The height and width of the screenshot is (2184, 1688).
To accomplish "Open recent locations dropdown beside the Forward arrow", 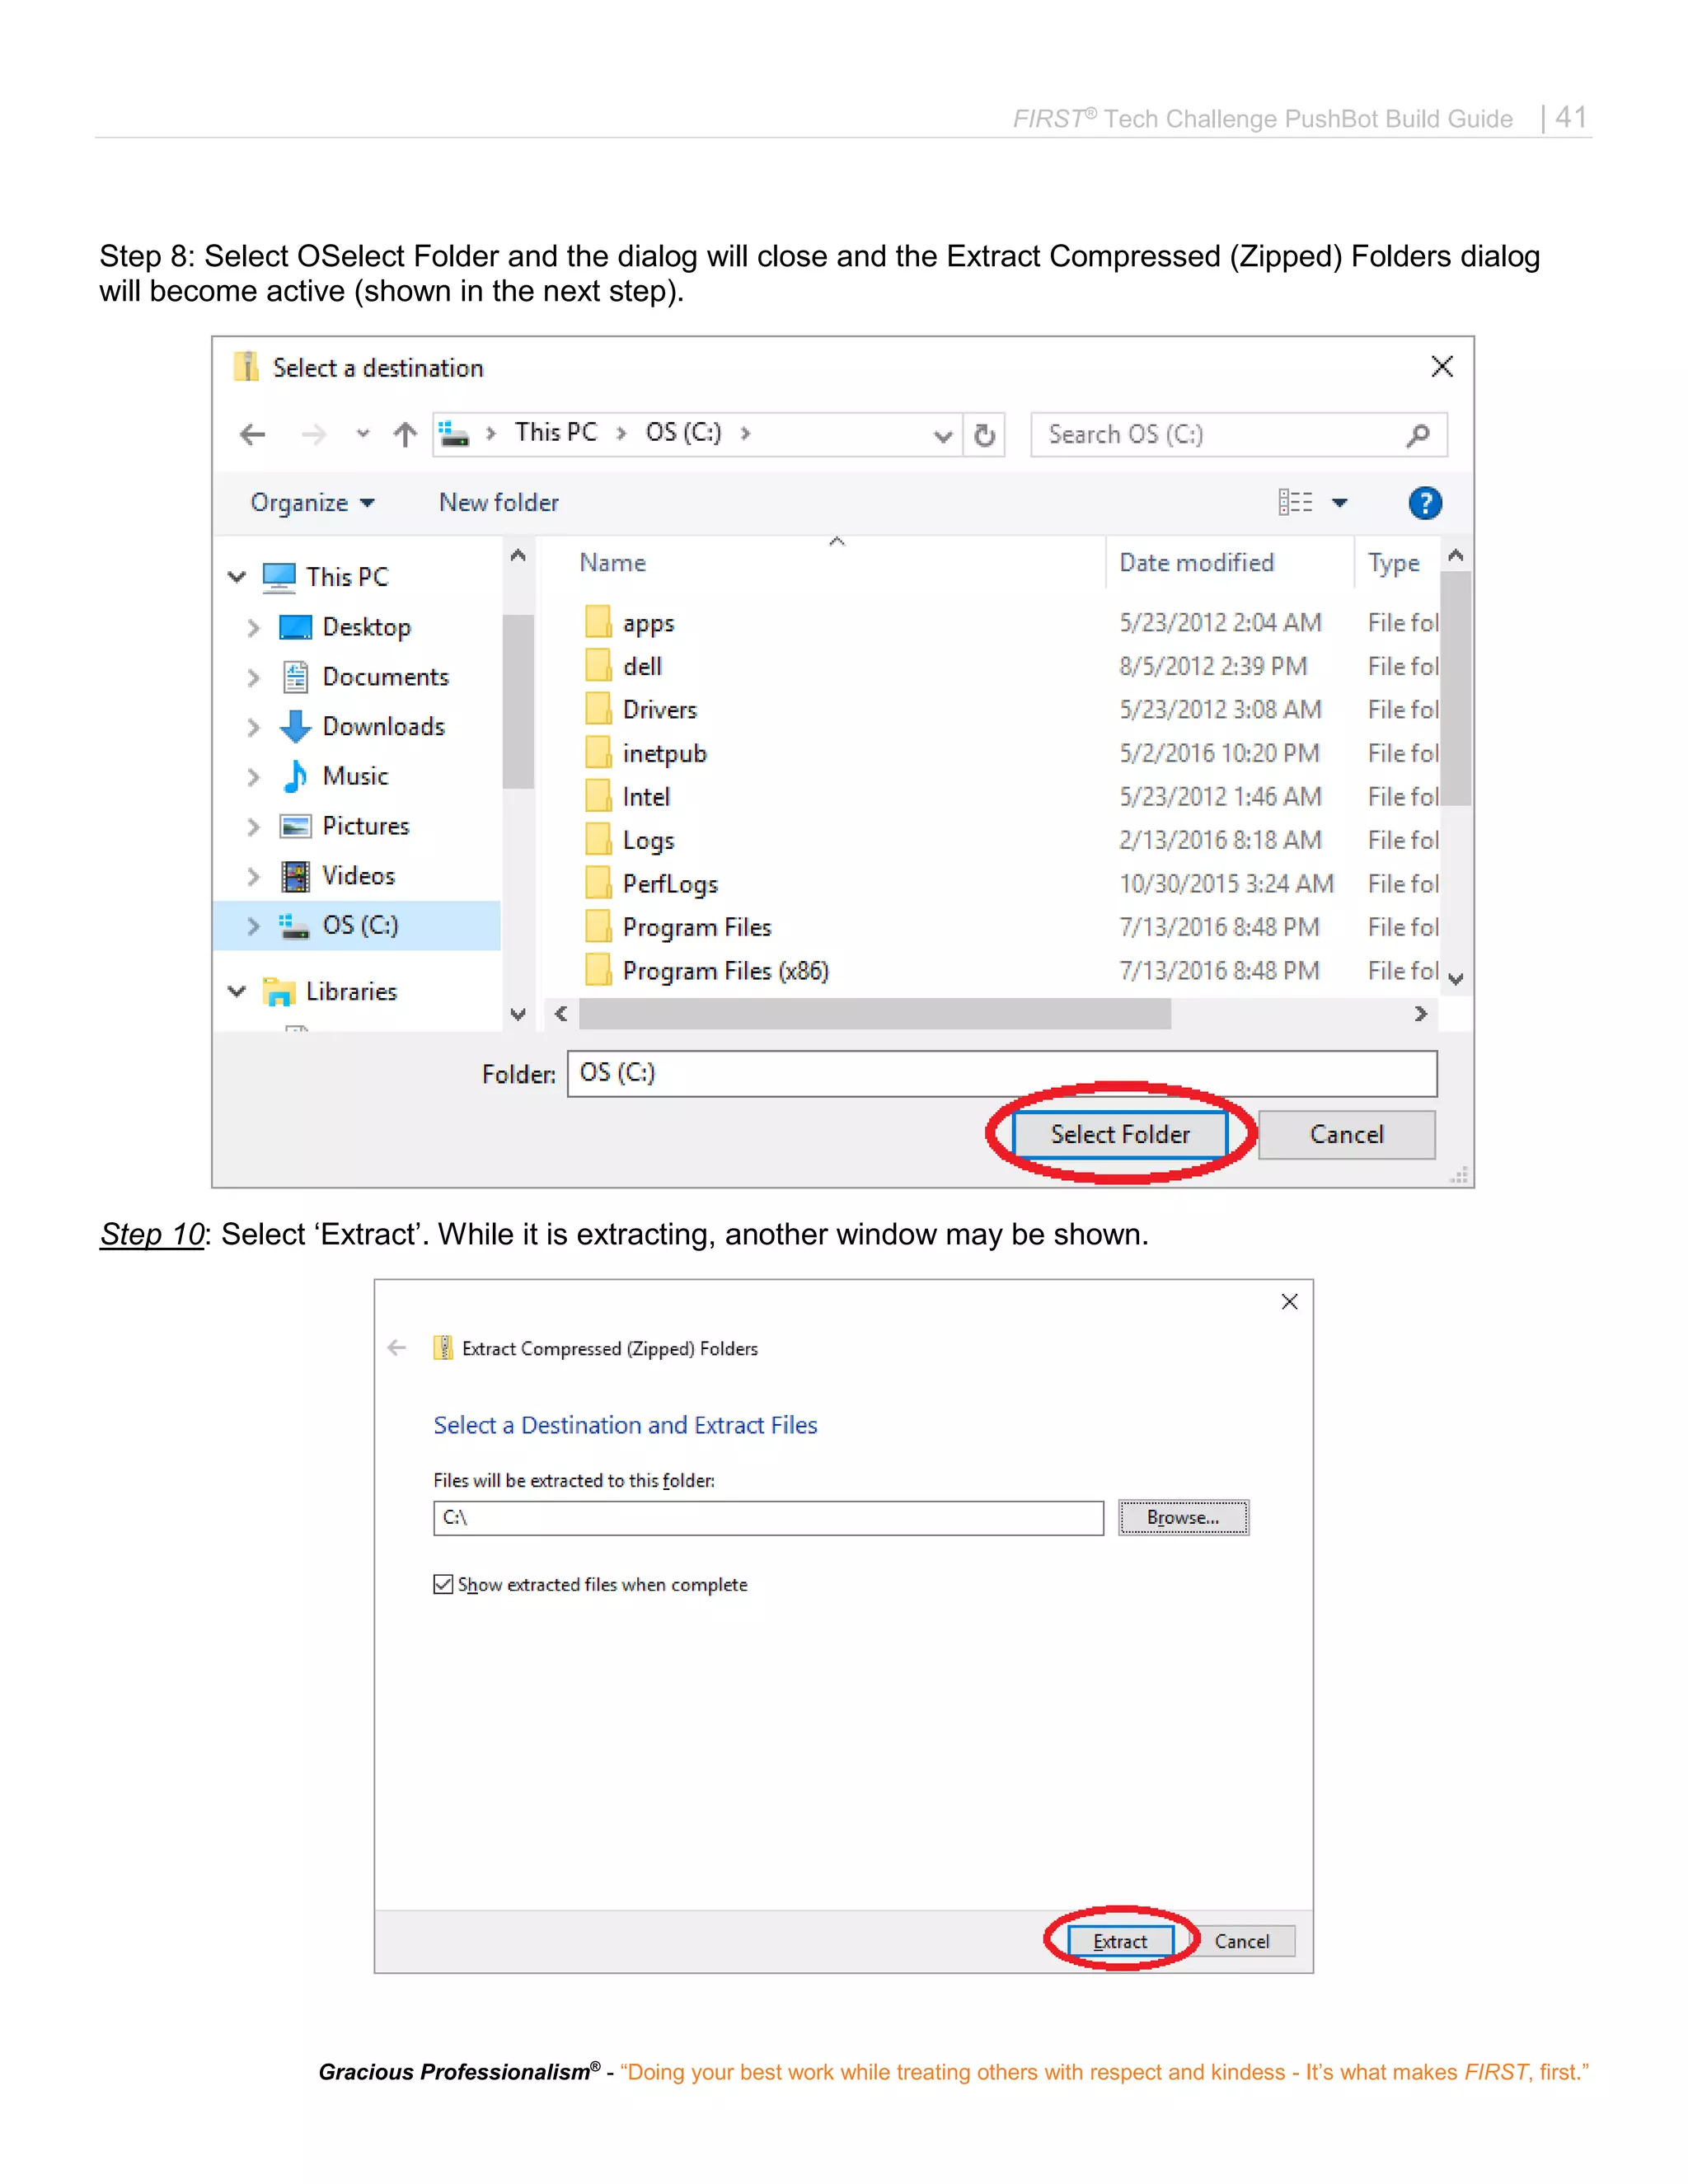I will click(362, 435).
